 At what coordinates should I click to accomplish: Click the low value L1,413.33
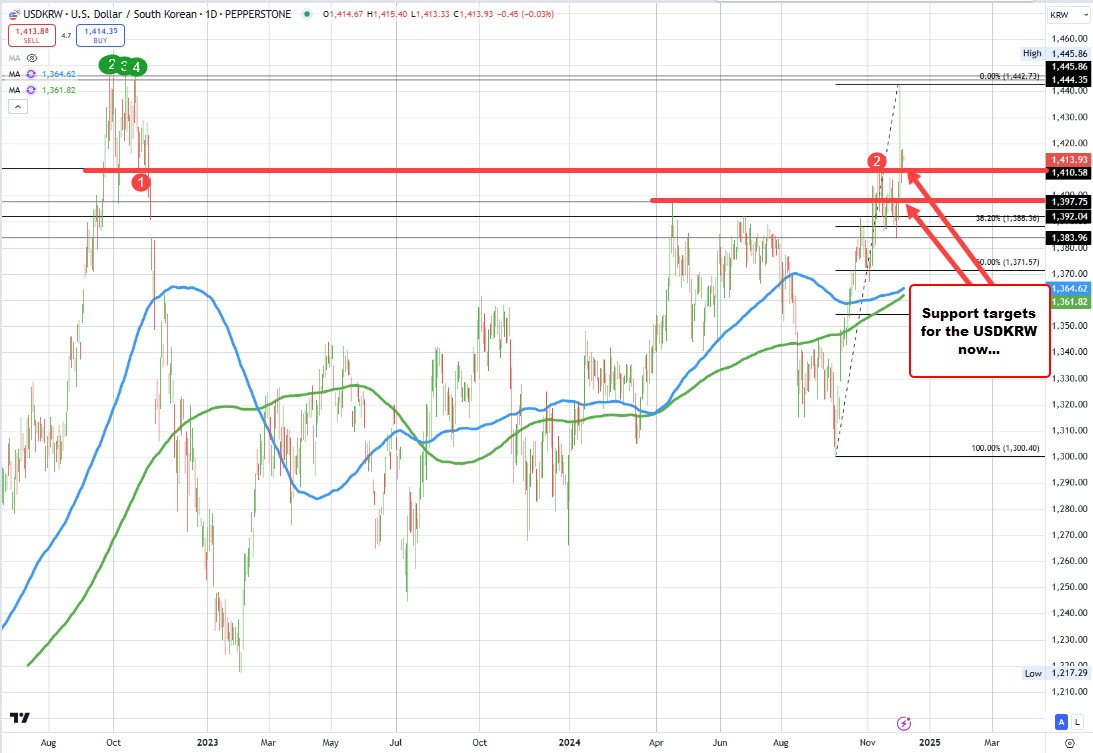[x=430, y=14]
